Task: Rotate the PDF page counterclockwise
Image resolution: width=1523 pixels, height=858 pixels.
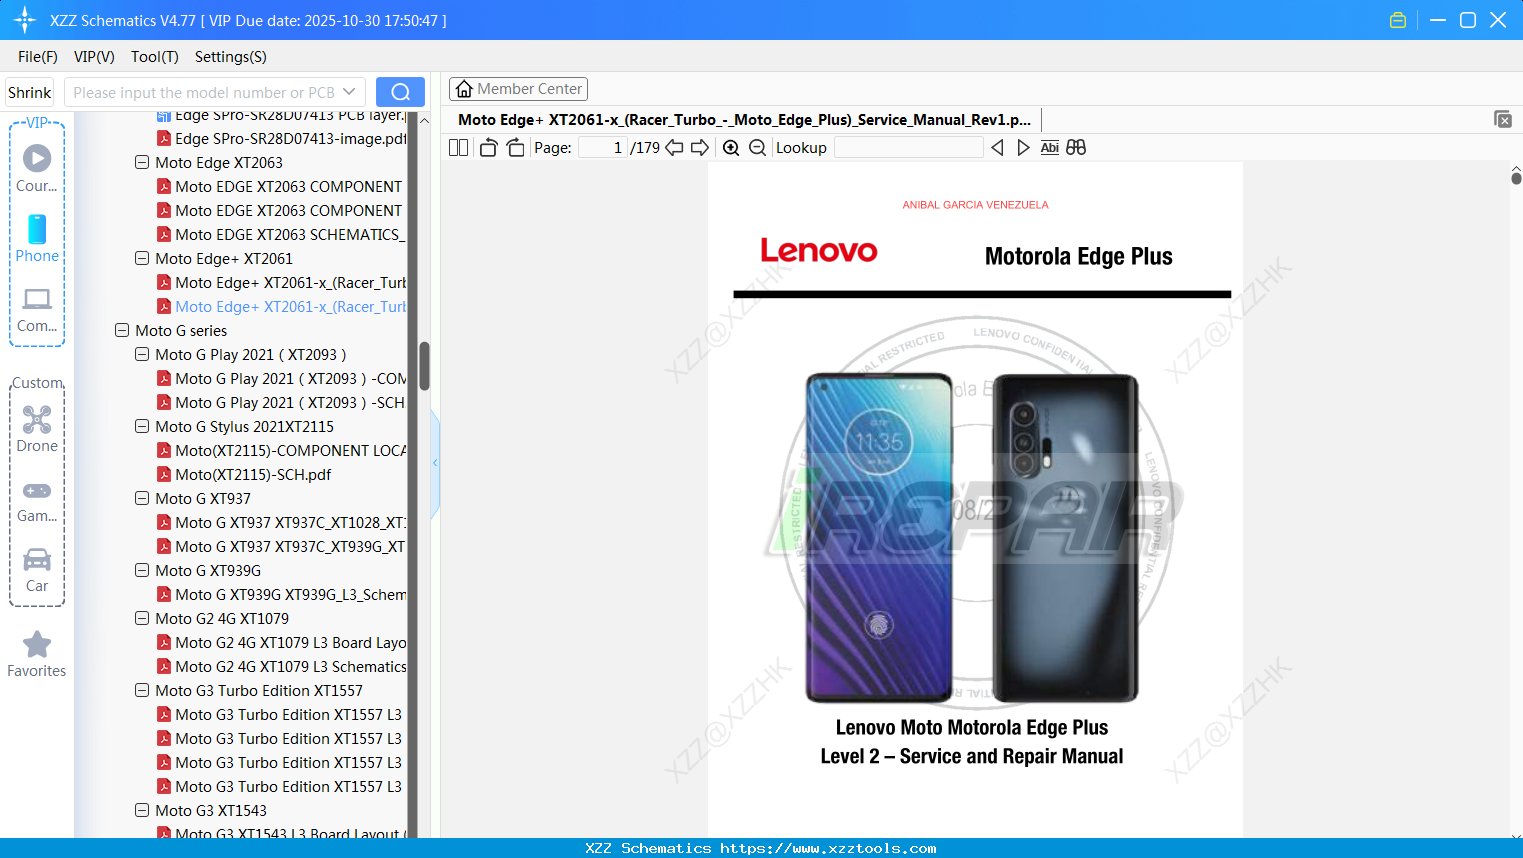Action: (x=487, y=146)
